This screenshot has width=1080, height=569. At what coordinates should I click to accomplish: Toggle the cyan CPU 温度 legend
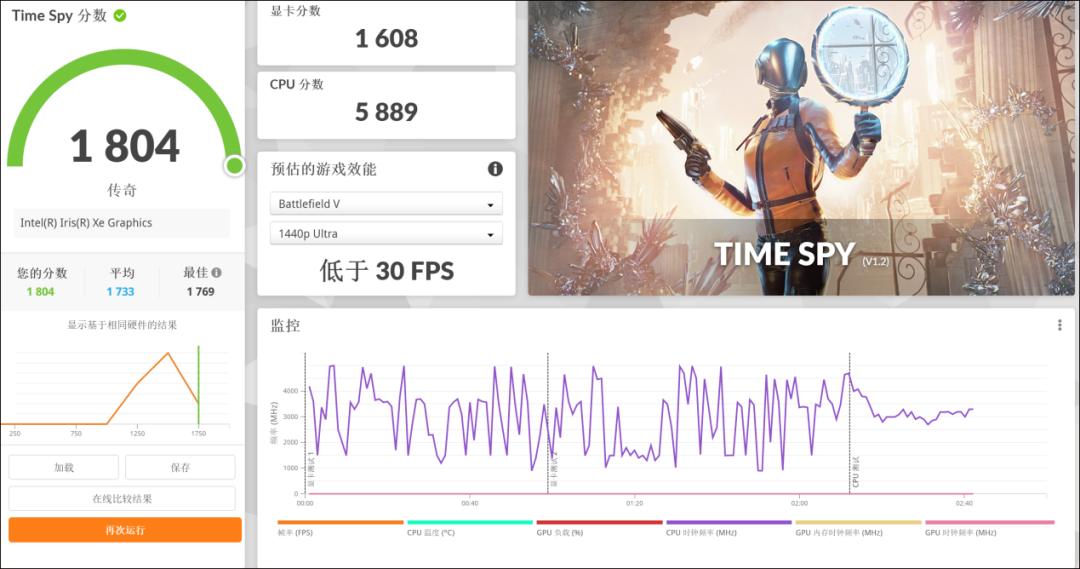pyautogui.click(x=470, y=528)
